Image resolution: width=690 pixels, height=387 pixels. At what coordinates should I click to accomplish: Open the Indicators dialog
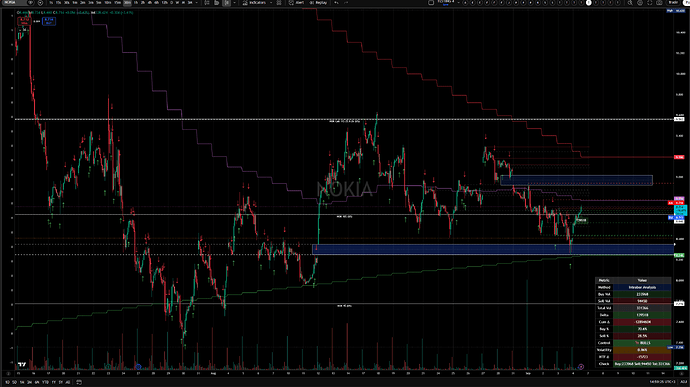(255, 2)
